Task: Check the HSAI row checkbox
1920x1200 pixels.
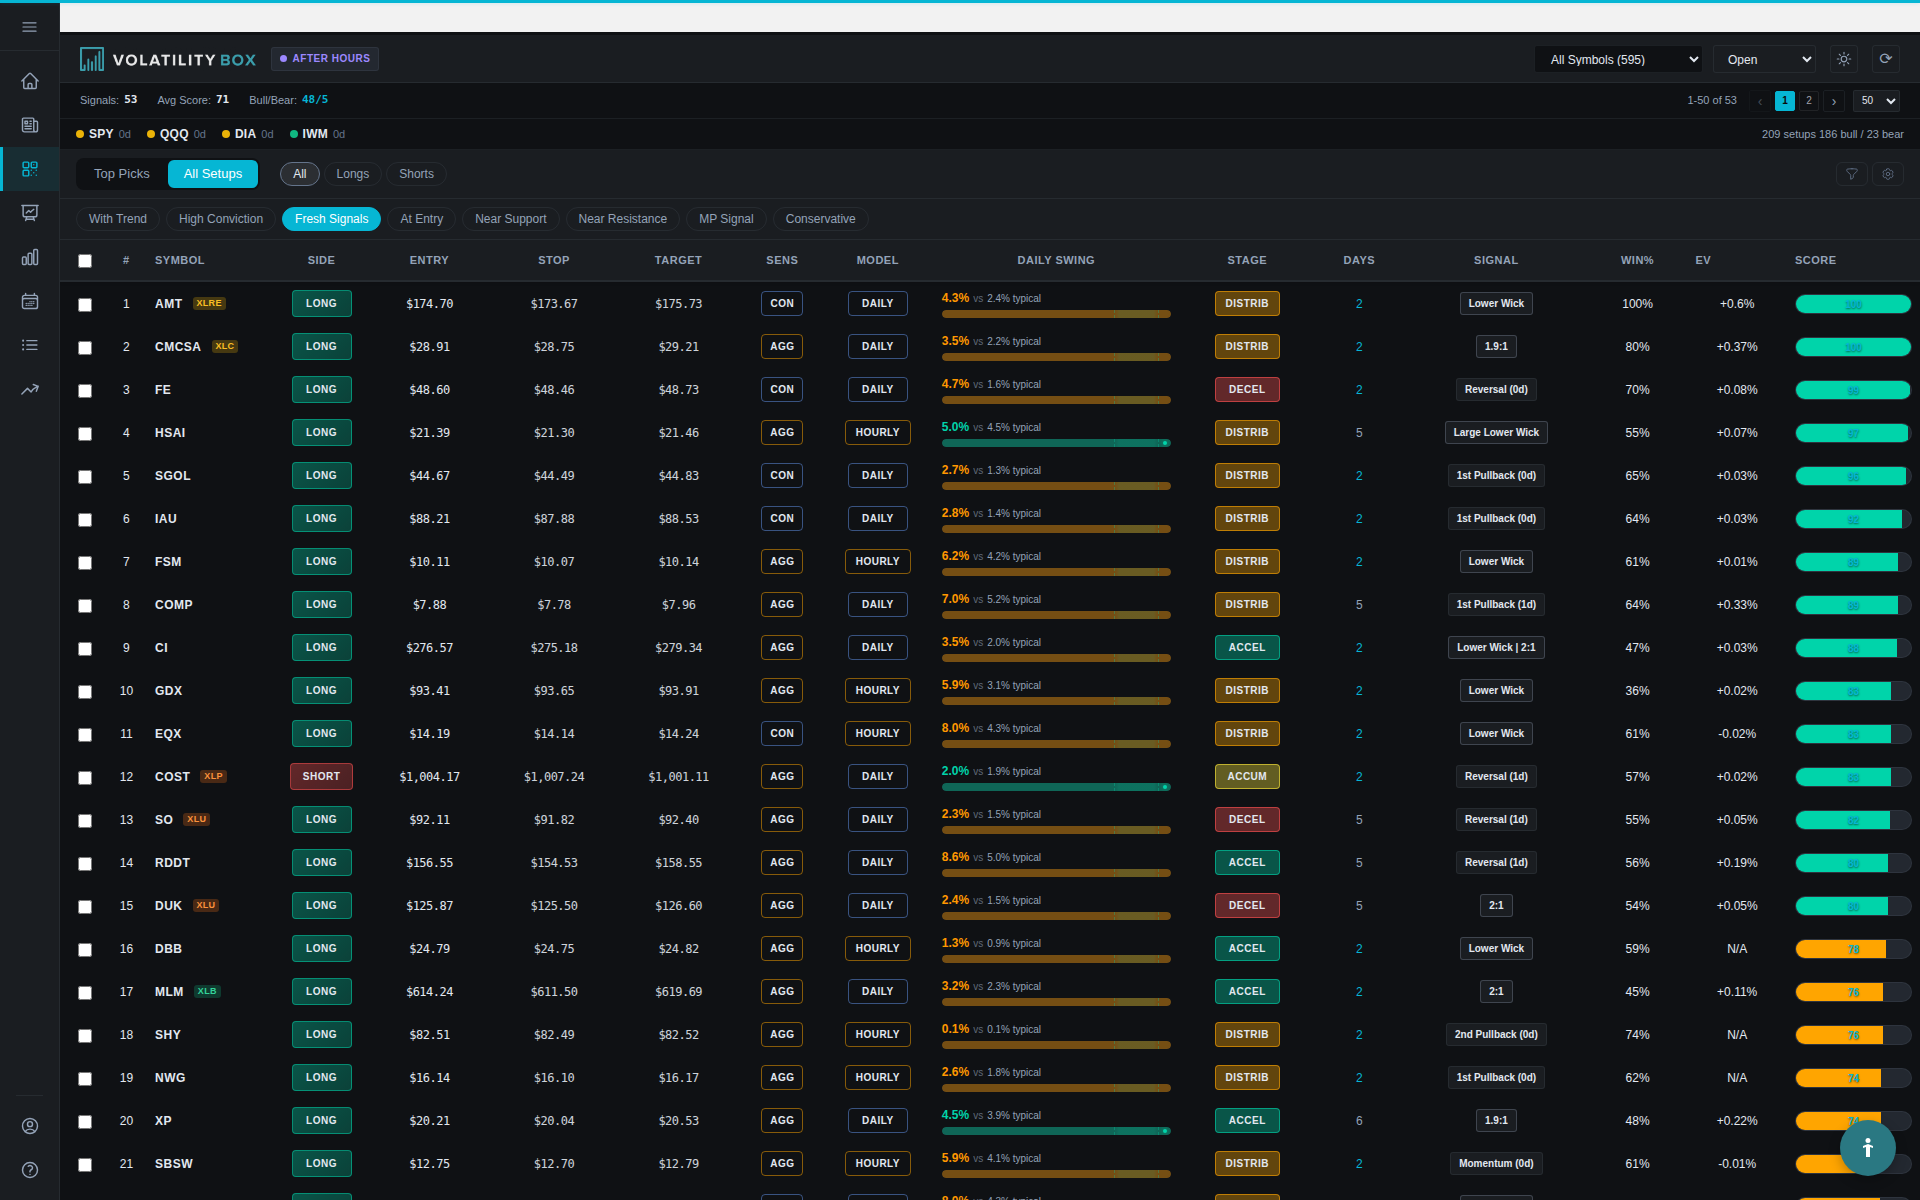Action: (85, 434)
